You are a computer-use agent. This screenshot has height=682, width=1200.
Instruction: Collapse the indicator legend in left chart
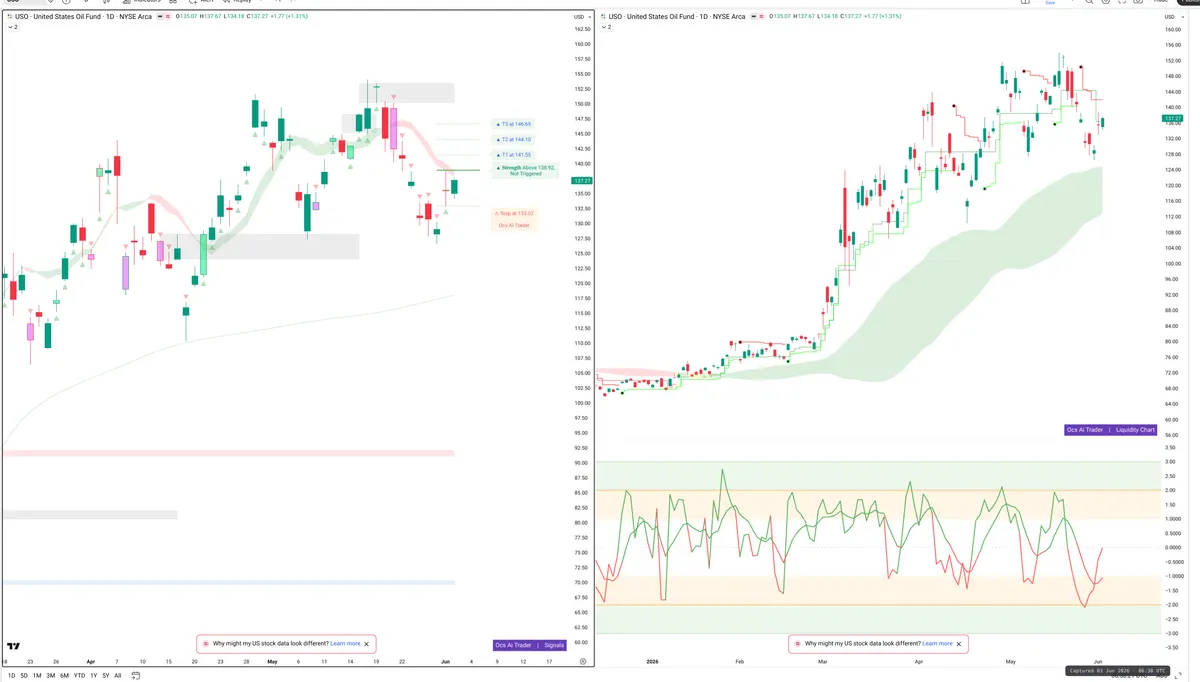(12, 27)
